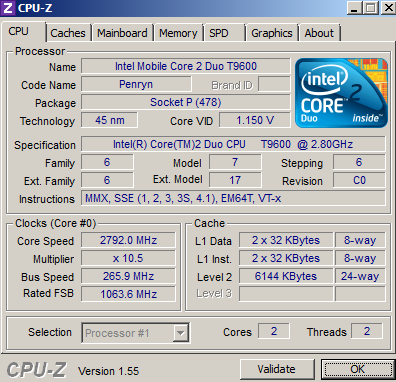Open the Graphics tab
Image resolution: width=396 pixels, height=382 pixels.
point(272,33)
